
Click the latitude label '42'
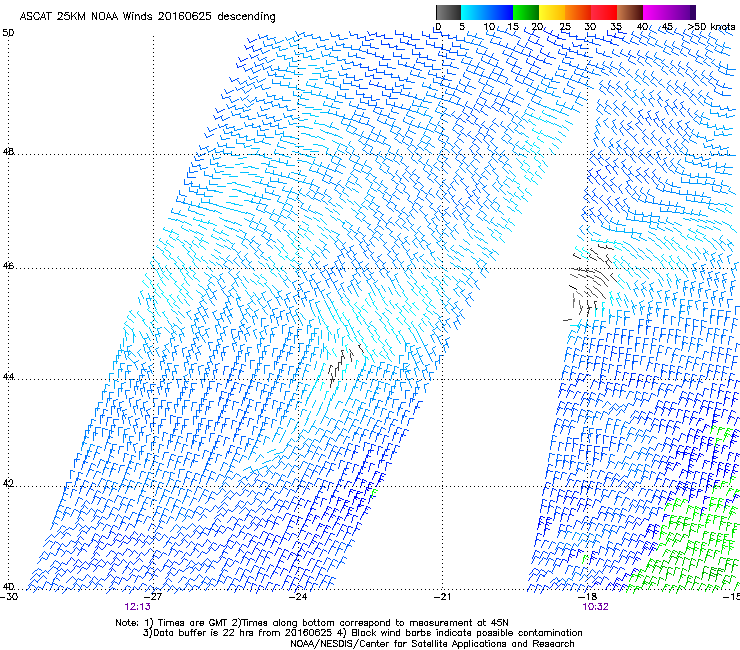tap(8, 484)
